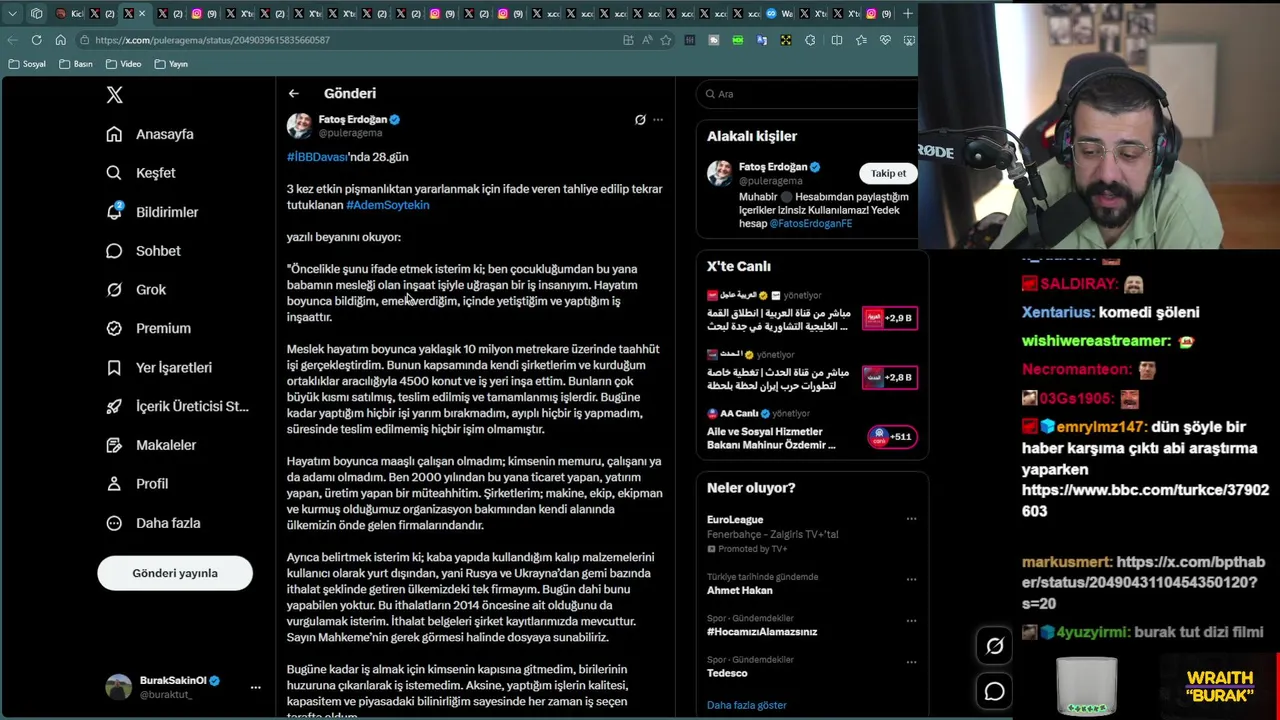This screenshot has width=1280, height=720.
Task: Open the @FatosErdoganFE link
Action: (811, 223)
